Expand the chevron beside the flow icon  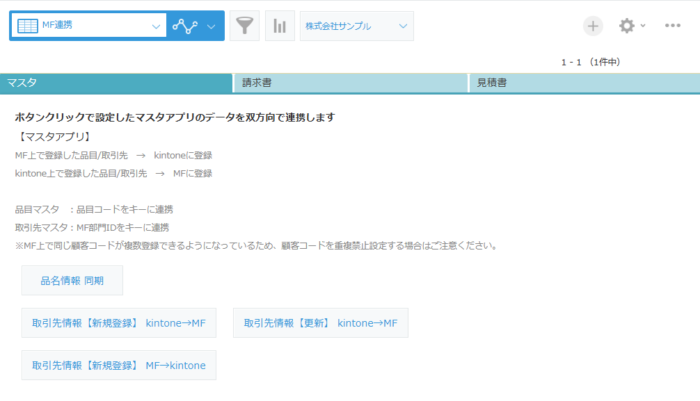[x=211, y=26]
